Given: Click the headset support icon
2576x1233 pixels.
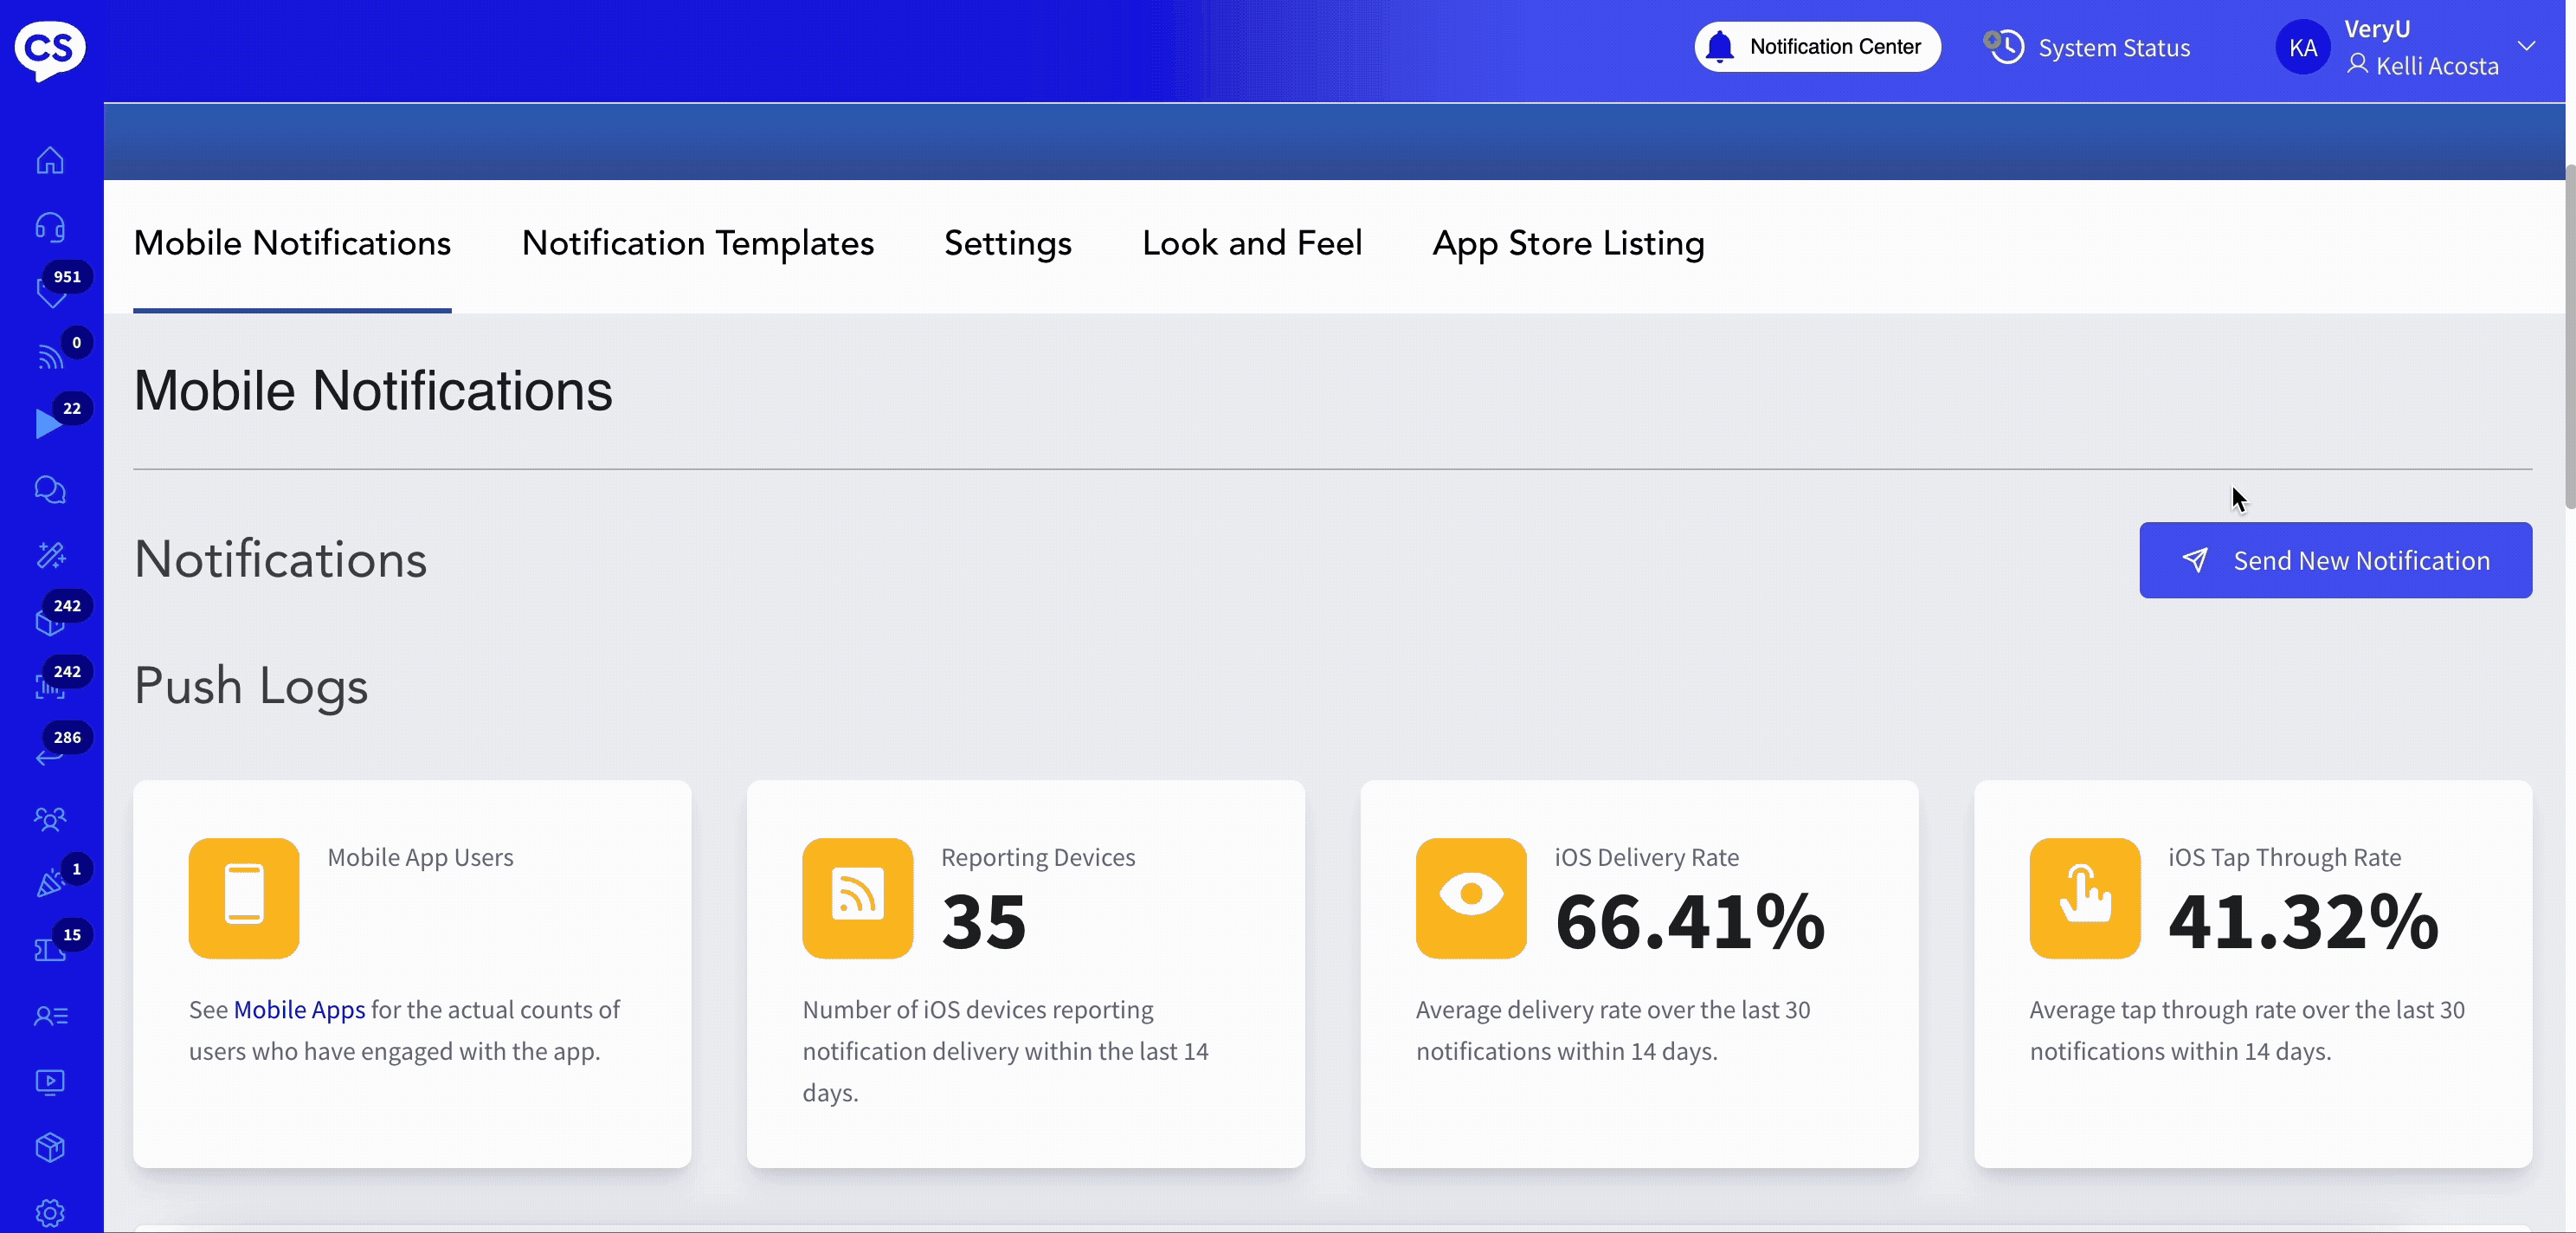Looking at the screenshot, I should 50,227.
